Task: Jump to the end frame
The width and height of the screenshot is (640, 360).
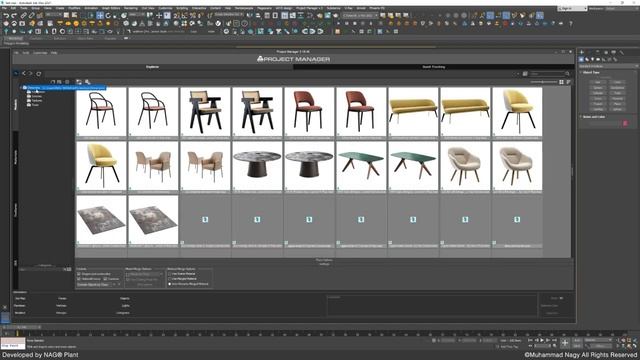Action: (554, 340)
